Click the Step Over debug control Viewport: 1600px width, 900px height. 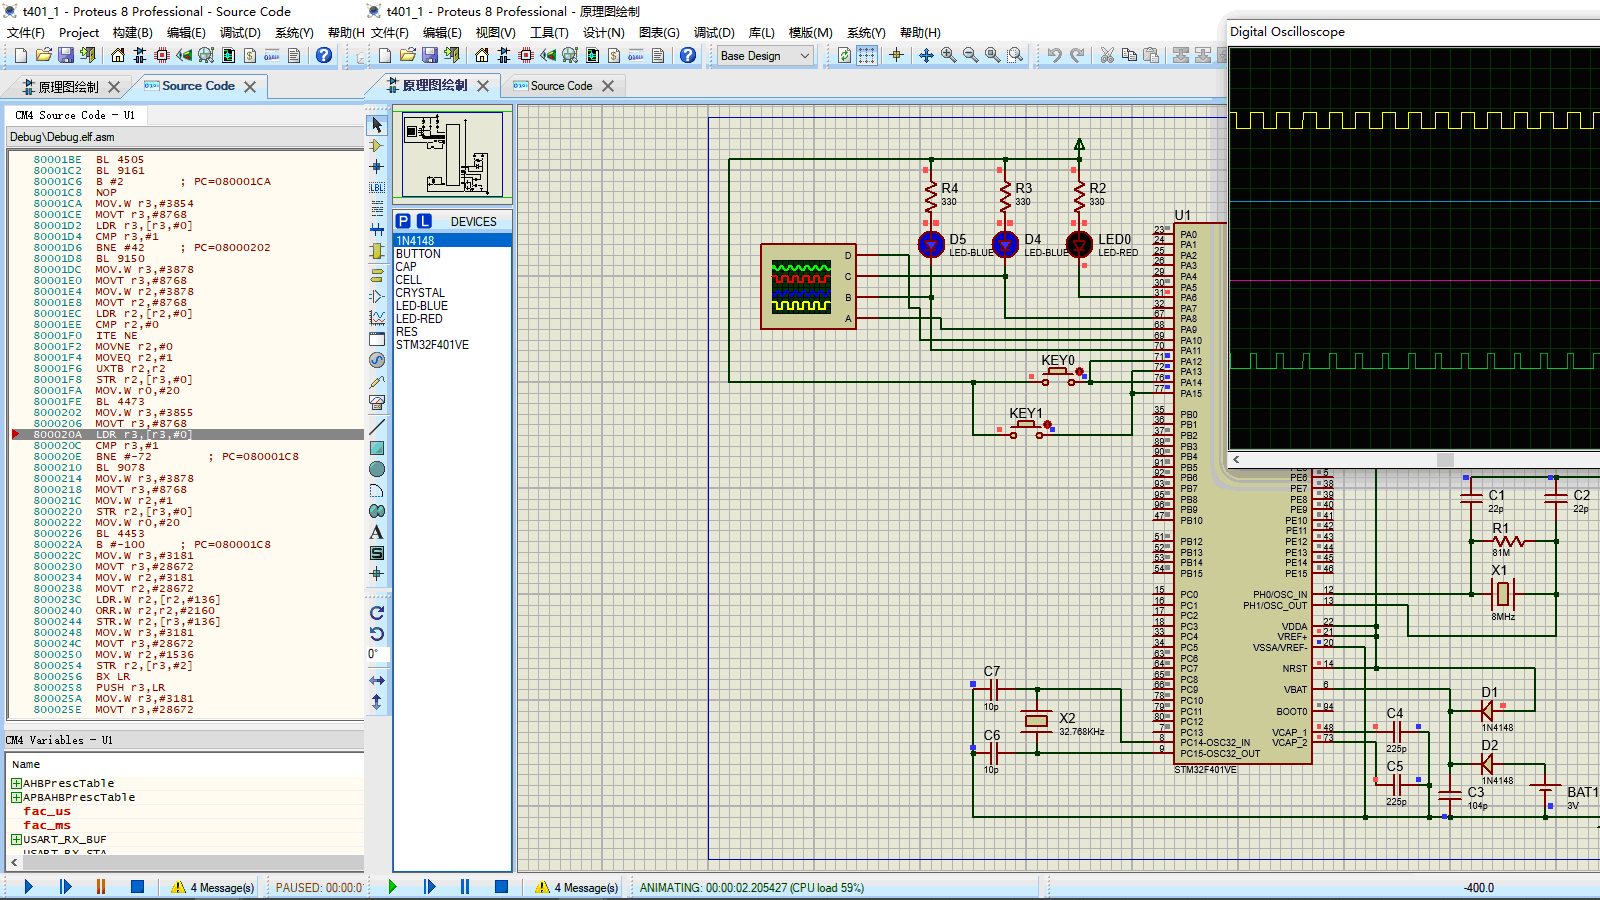coord(65,886)
